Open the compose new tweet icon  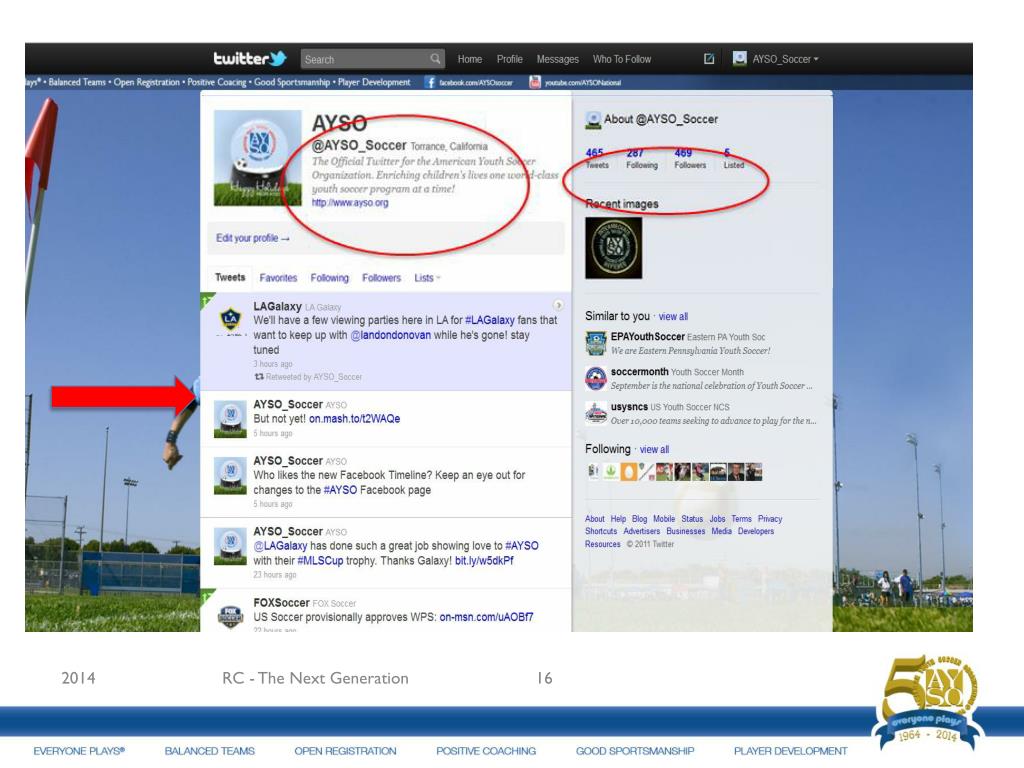pyautogui.click(x=709, y=59)
